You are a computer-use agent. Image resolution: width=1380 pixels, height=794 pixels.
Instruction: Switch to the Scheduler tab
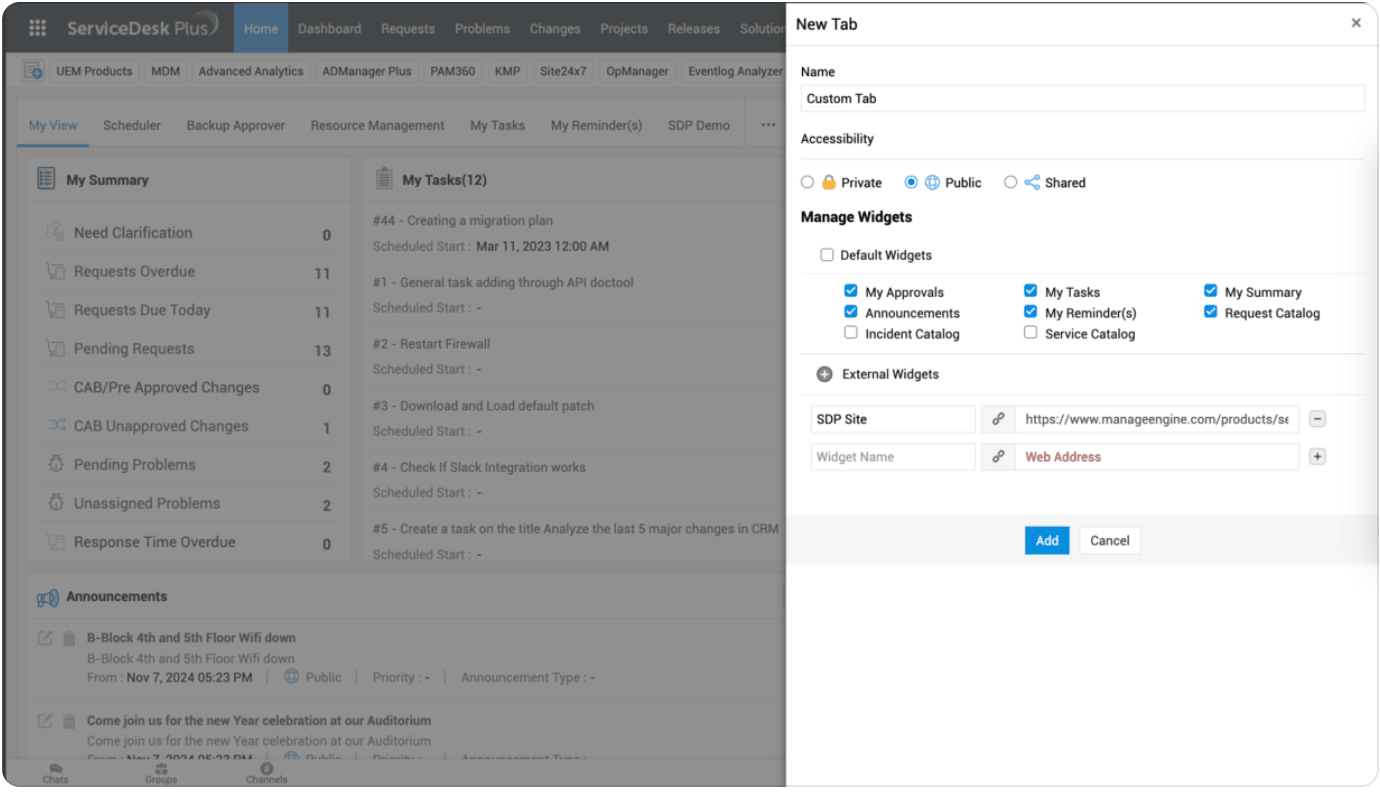[x=132, y=125]
